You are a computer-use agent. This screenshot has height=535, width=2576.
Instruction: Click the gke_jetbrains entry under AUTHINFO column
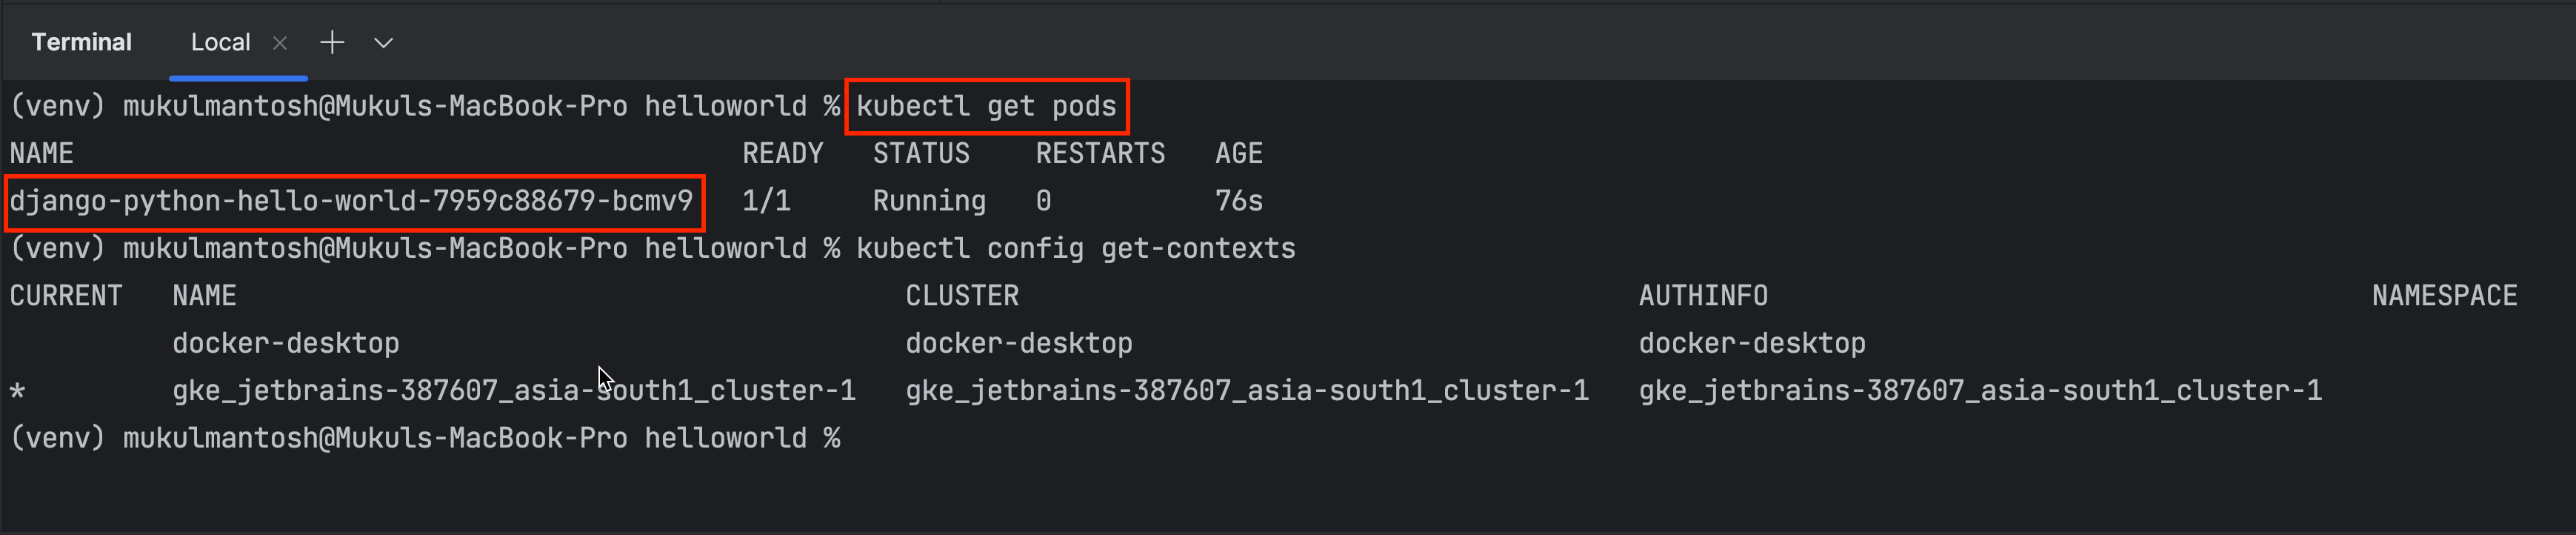click(x=1980, y=391)
